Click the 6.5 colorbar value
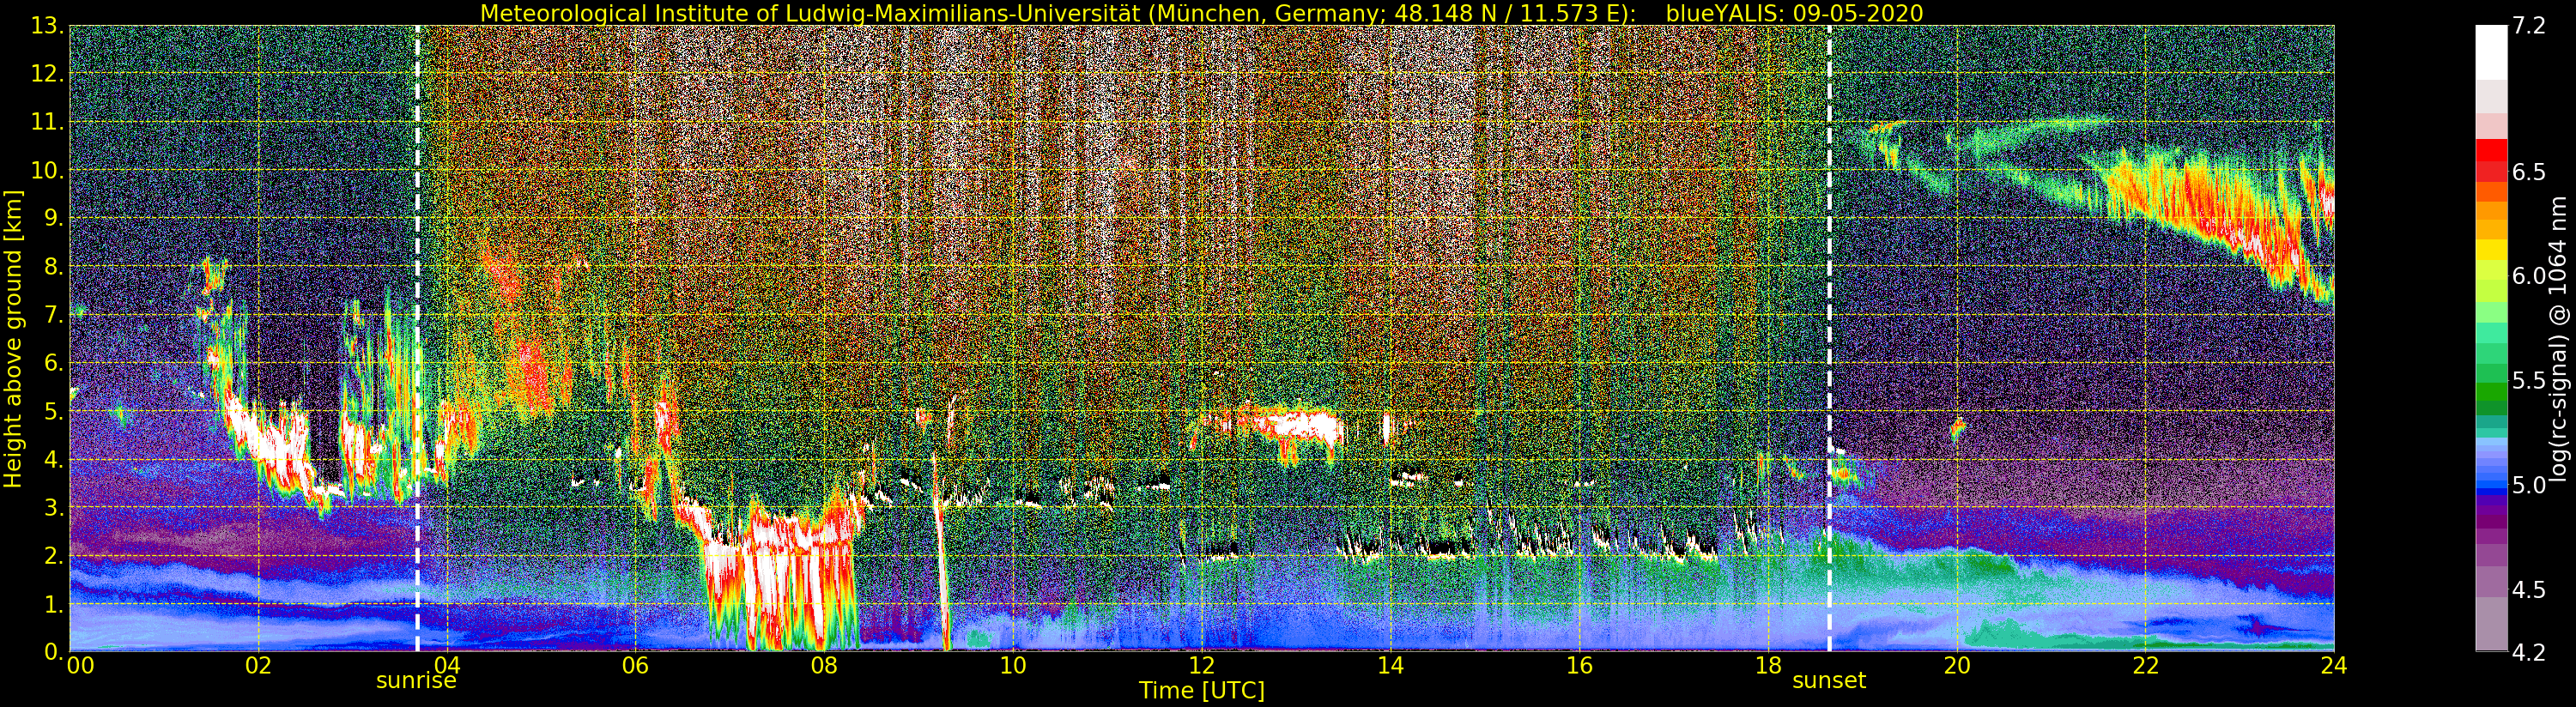Image resolution: width=2576 pixels, height=707 pixels. point(2529,172)
